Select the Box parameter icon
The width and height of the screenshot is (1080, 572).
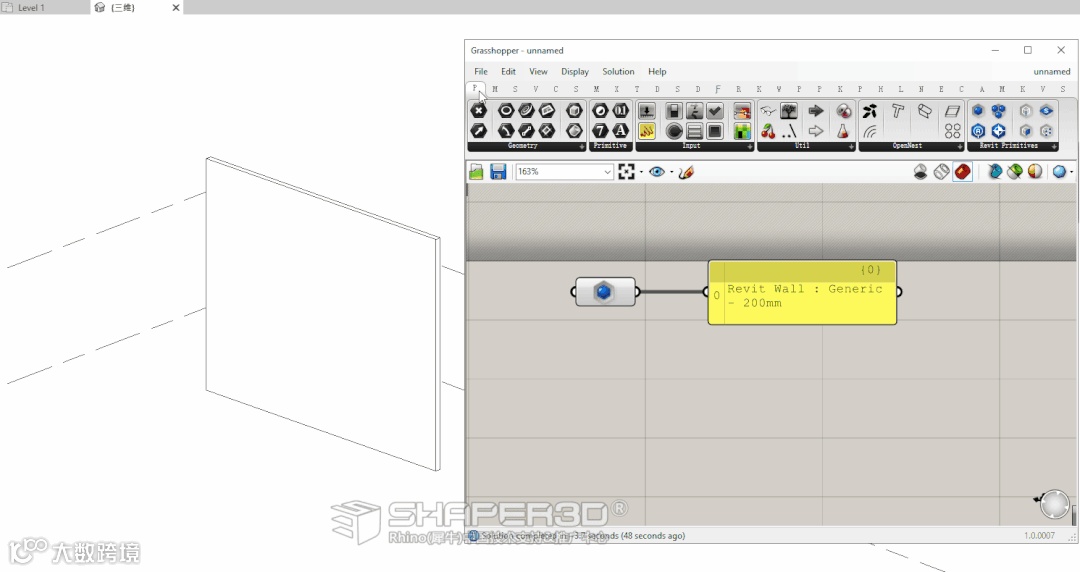point(574,110)
